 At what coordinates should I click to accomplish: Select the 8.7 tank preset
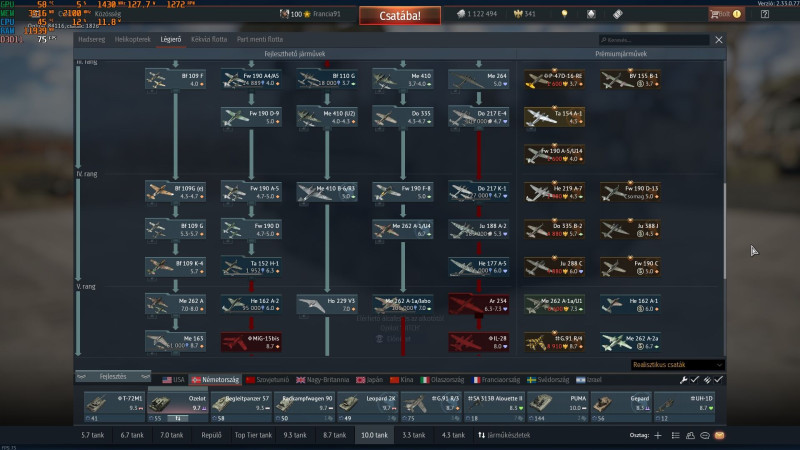334,435
